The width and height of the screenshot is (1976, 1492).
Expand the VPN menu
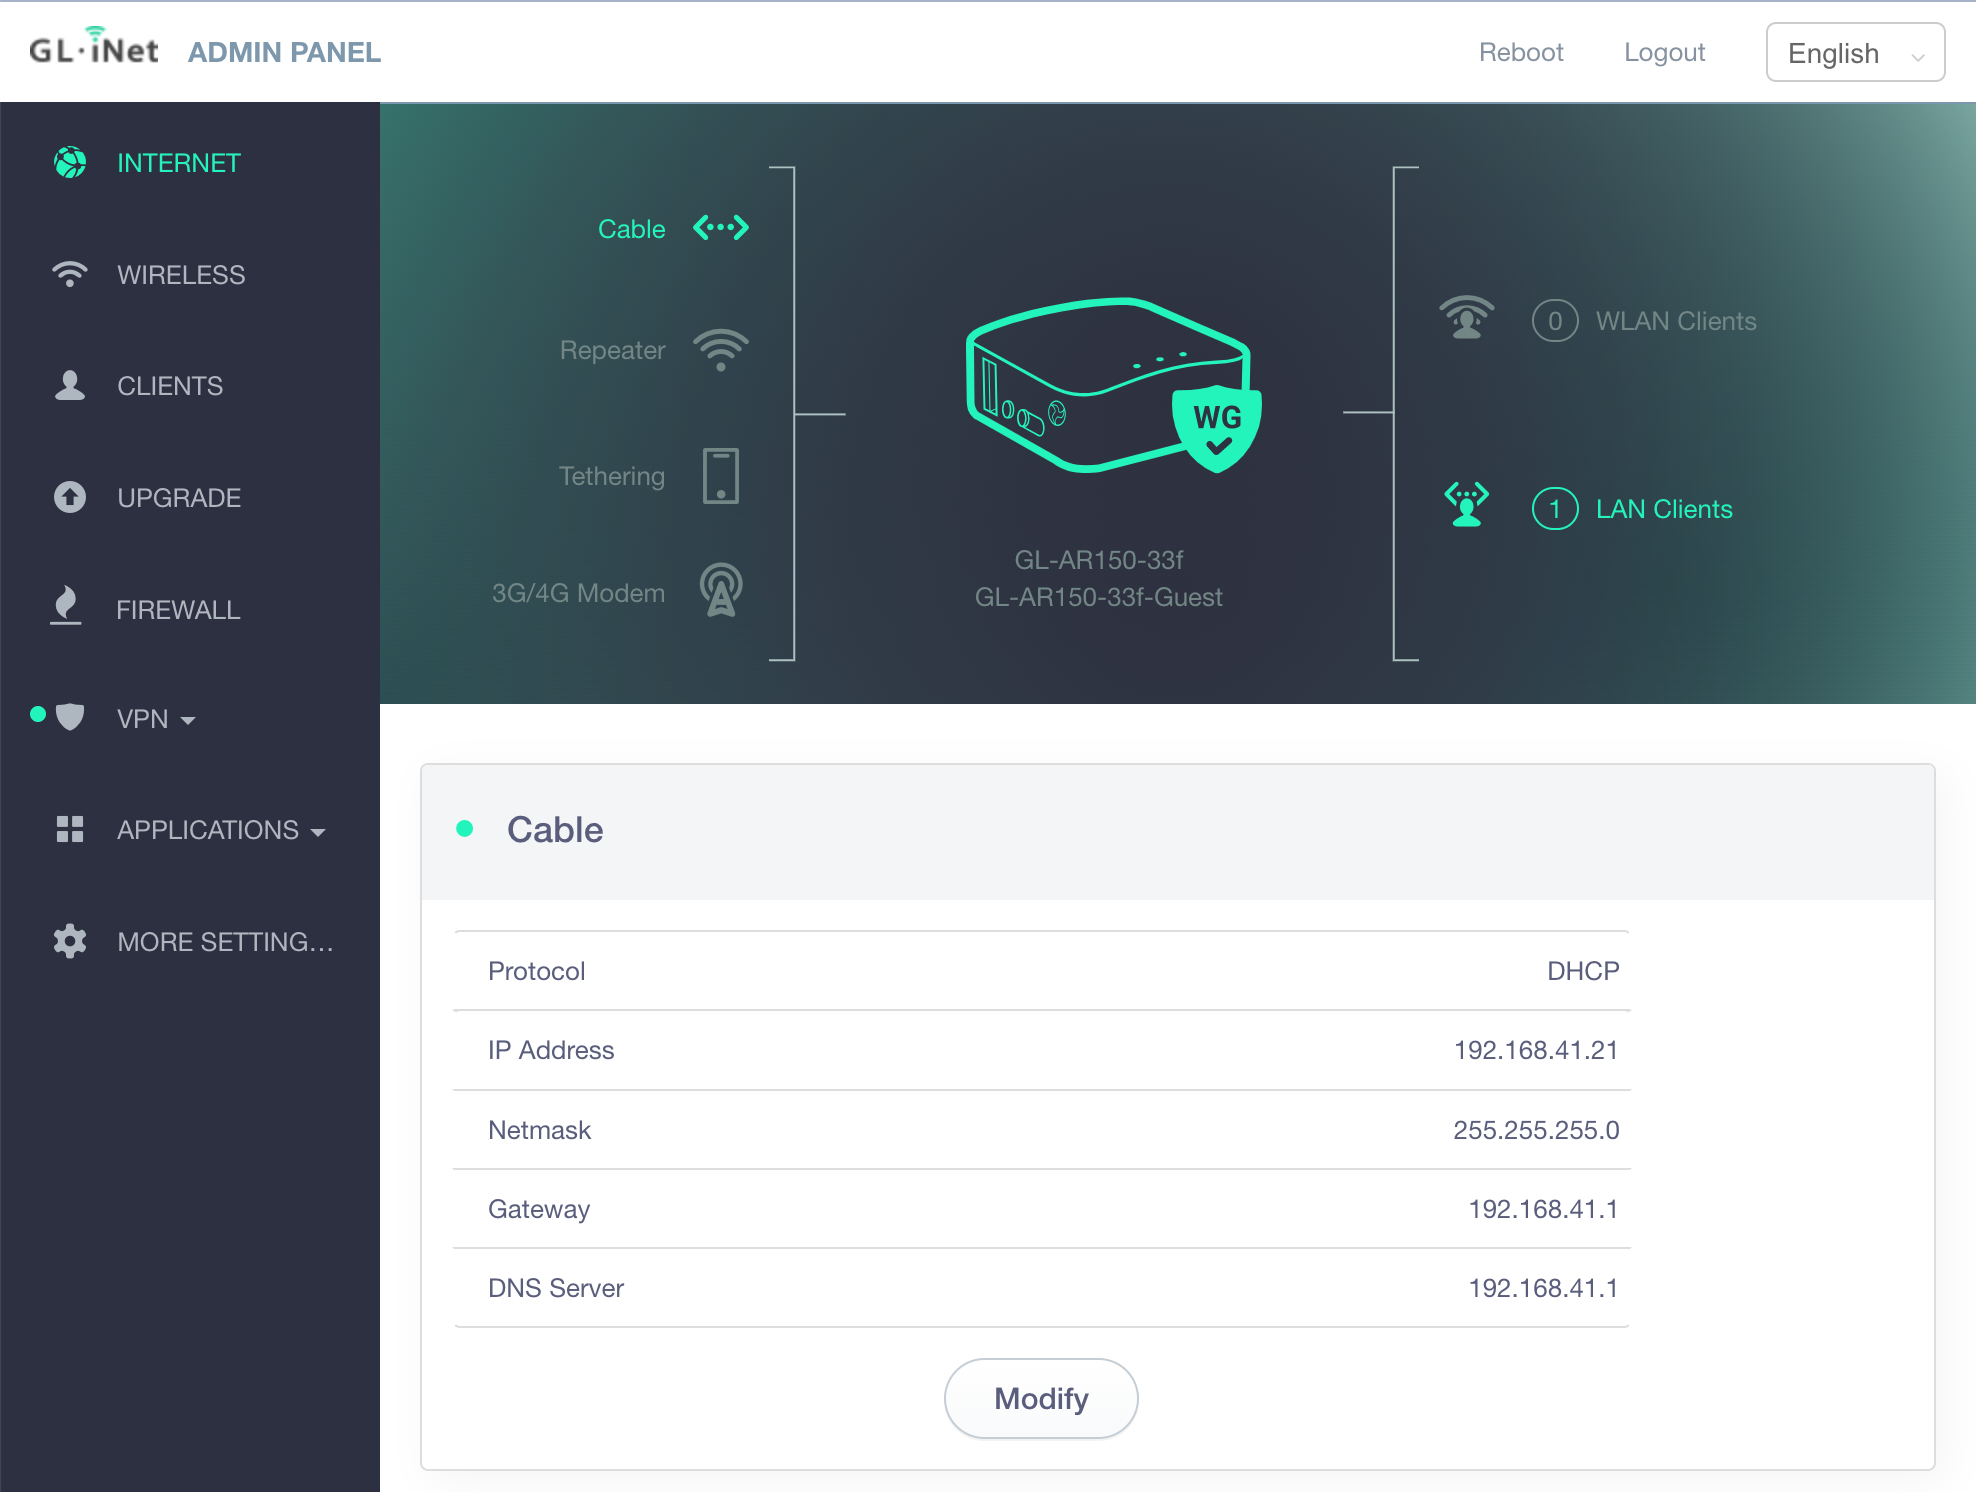[155, 719]
